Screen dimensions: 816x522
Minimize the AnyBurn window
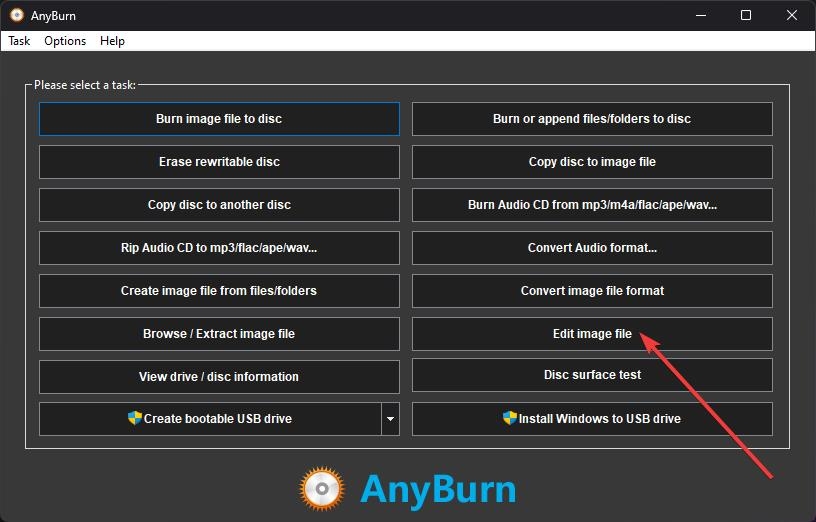(701, 15)
